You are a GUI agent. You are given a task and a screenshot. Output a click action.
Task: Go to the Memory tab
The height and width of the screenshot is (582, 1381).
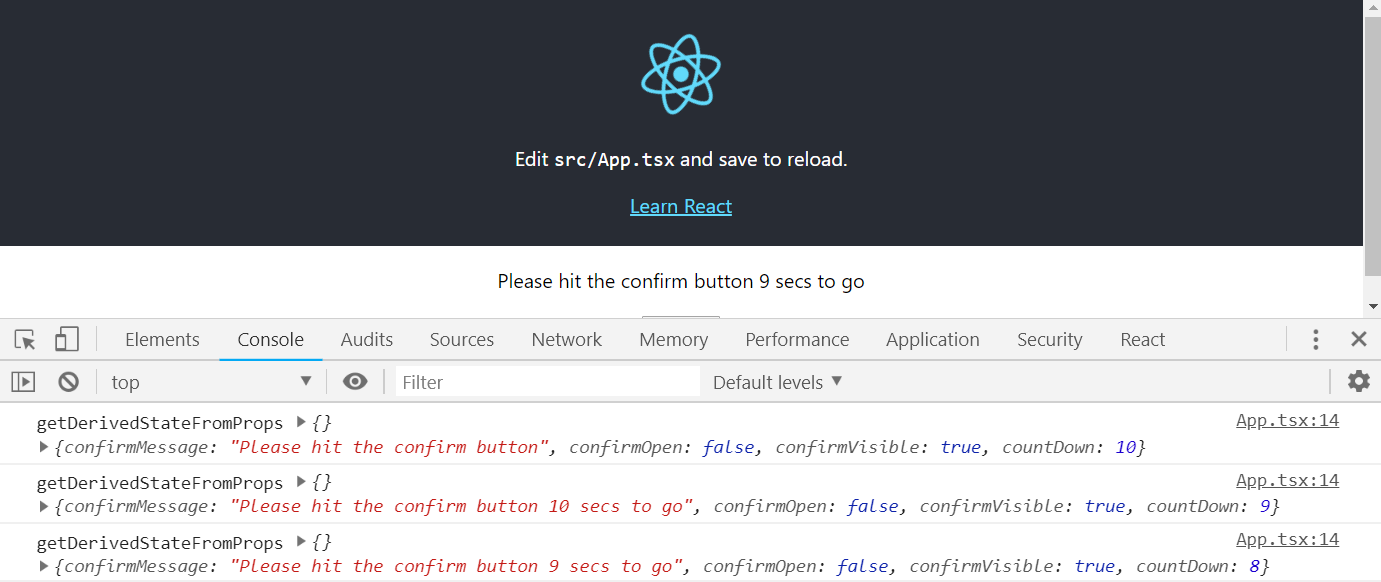(x=674, y=340)
